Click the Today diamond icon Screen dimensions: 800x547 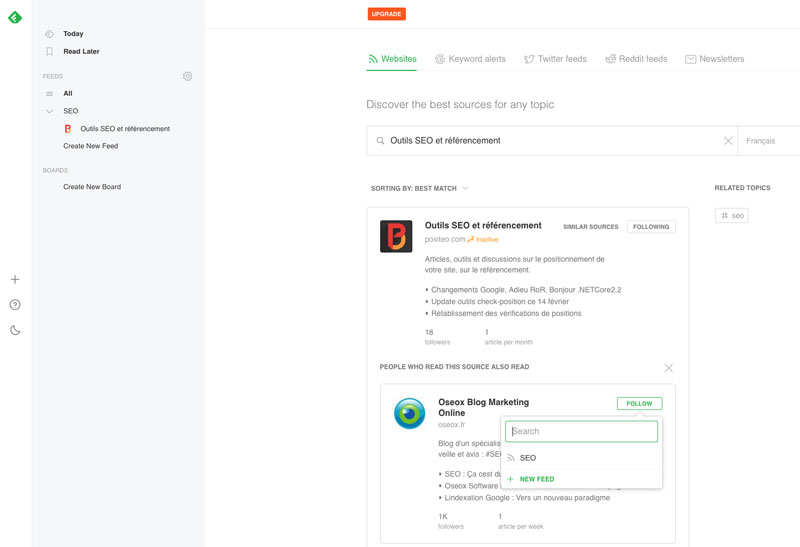click(49, 34)
